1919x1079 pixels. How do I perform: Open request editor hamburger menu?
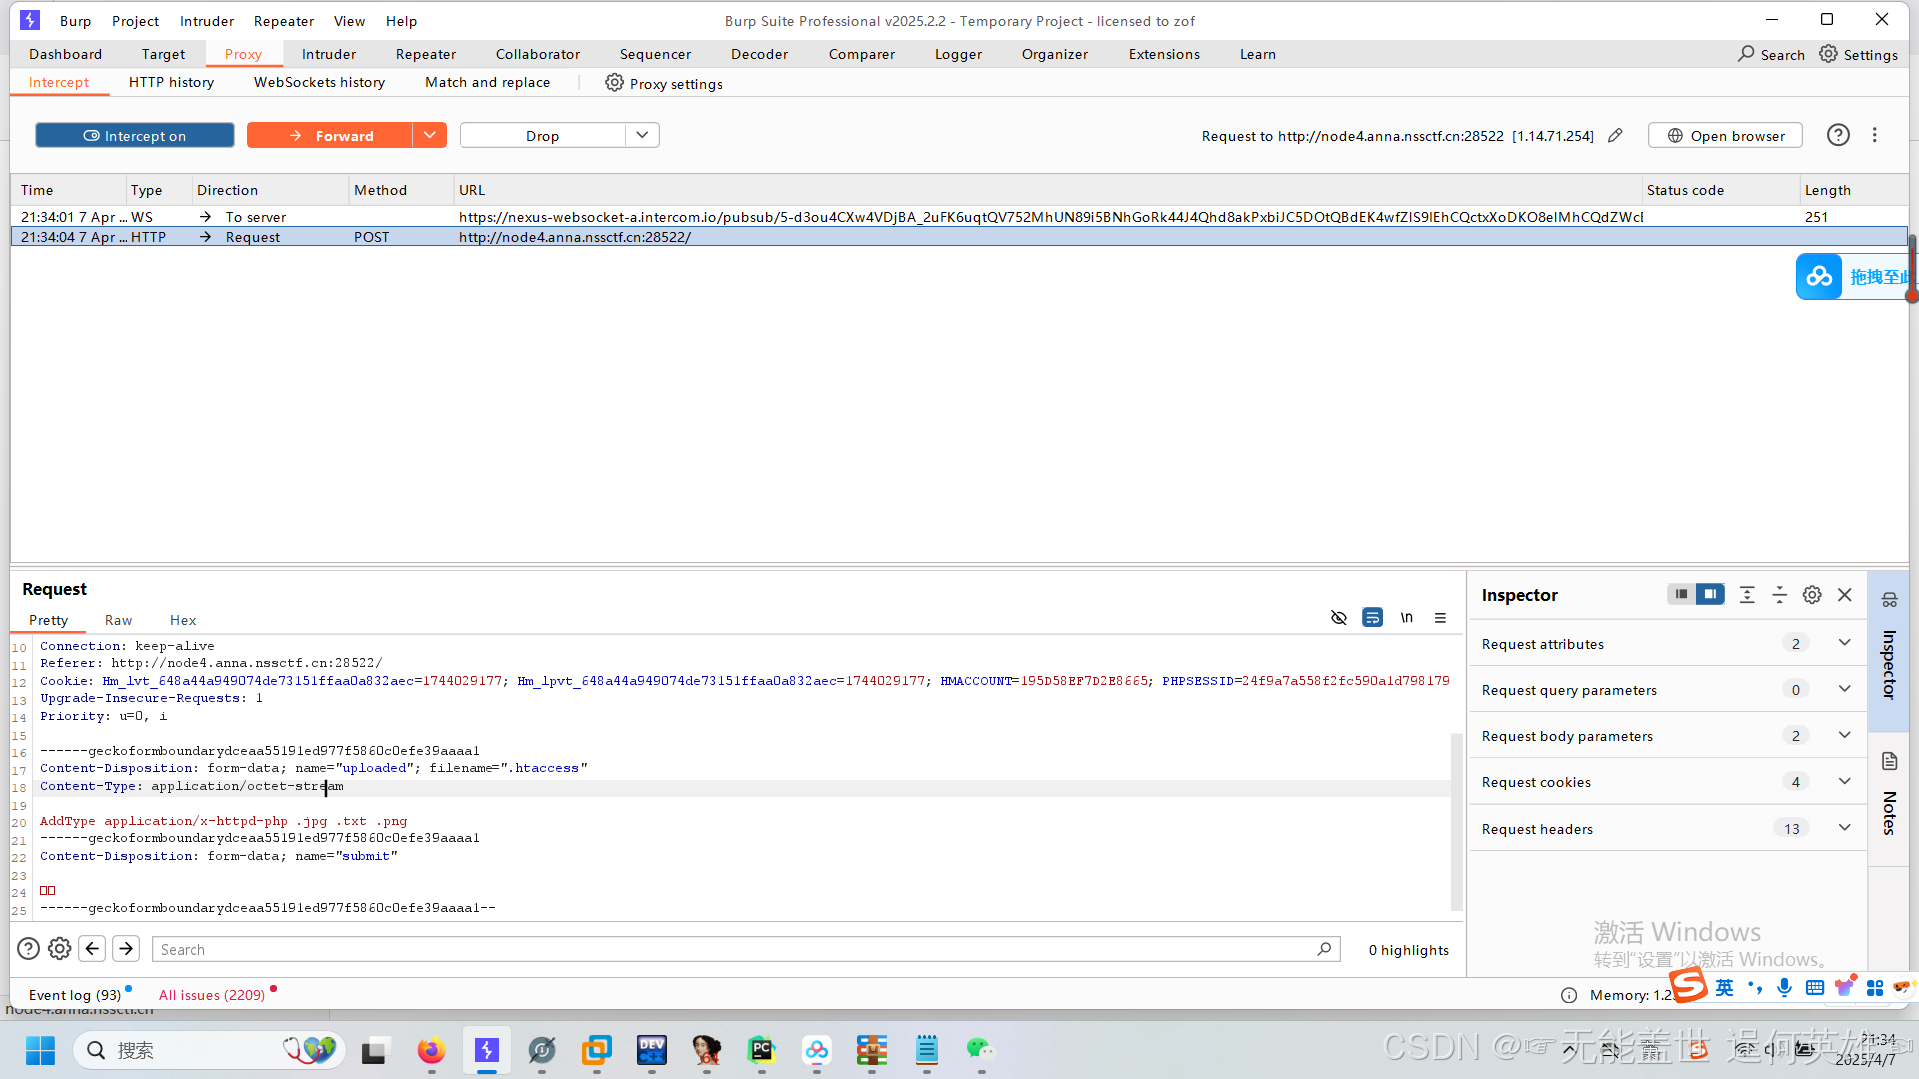tap(1441, 618)
